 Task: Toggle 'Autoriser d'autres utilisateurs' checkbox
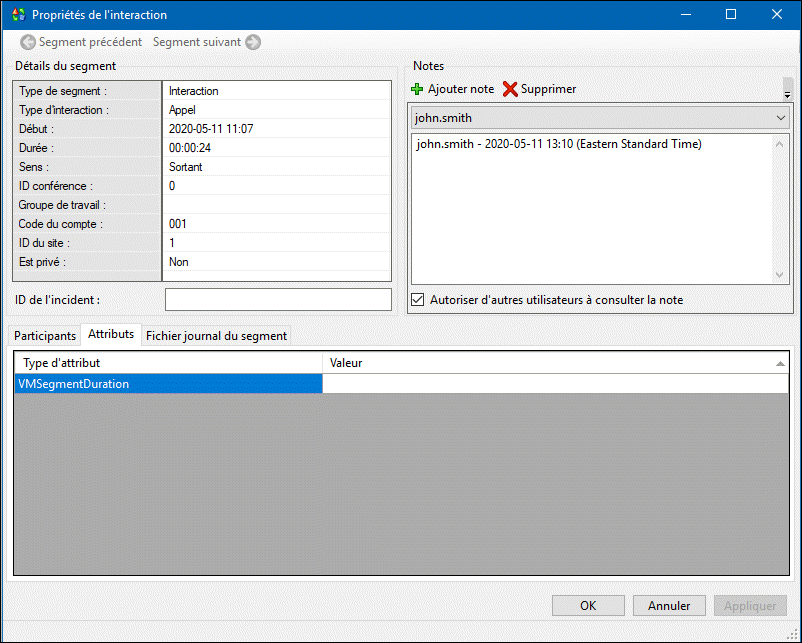click(418, 299)
